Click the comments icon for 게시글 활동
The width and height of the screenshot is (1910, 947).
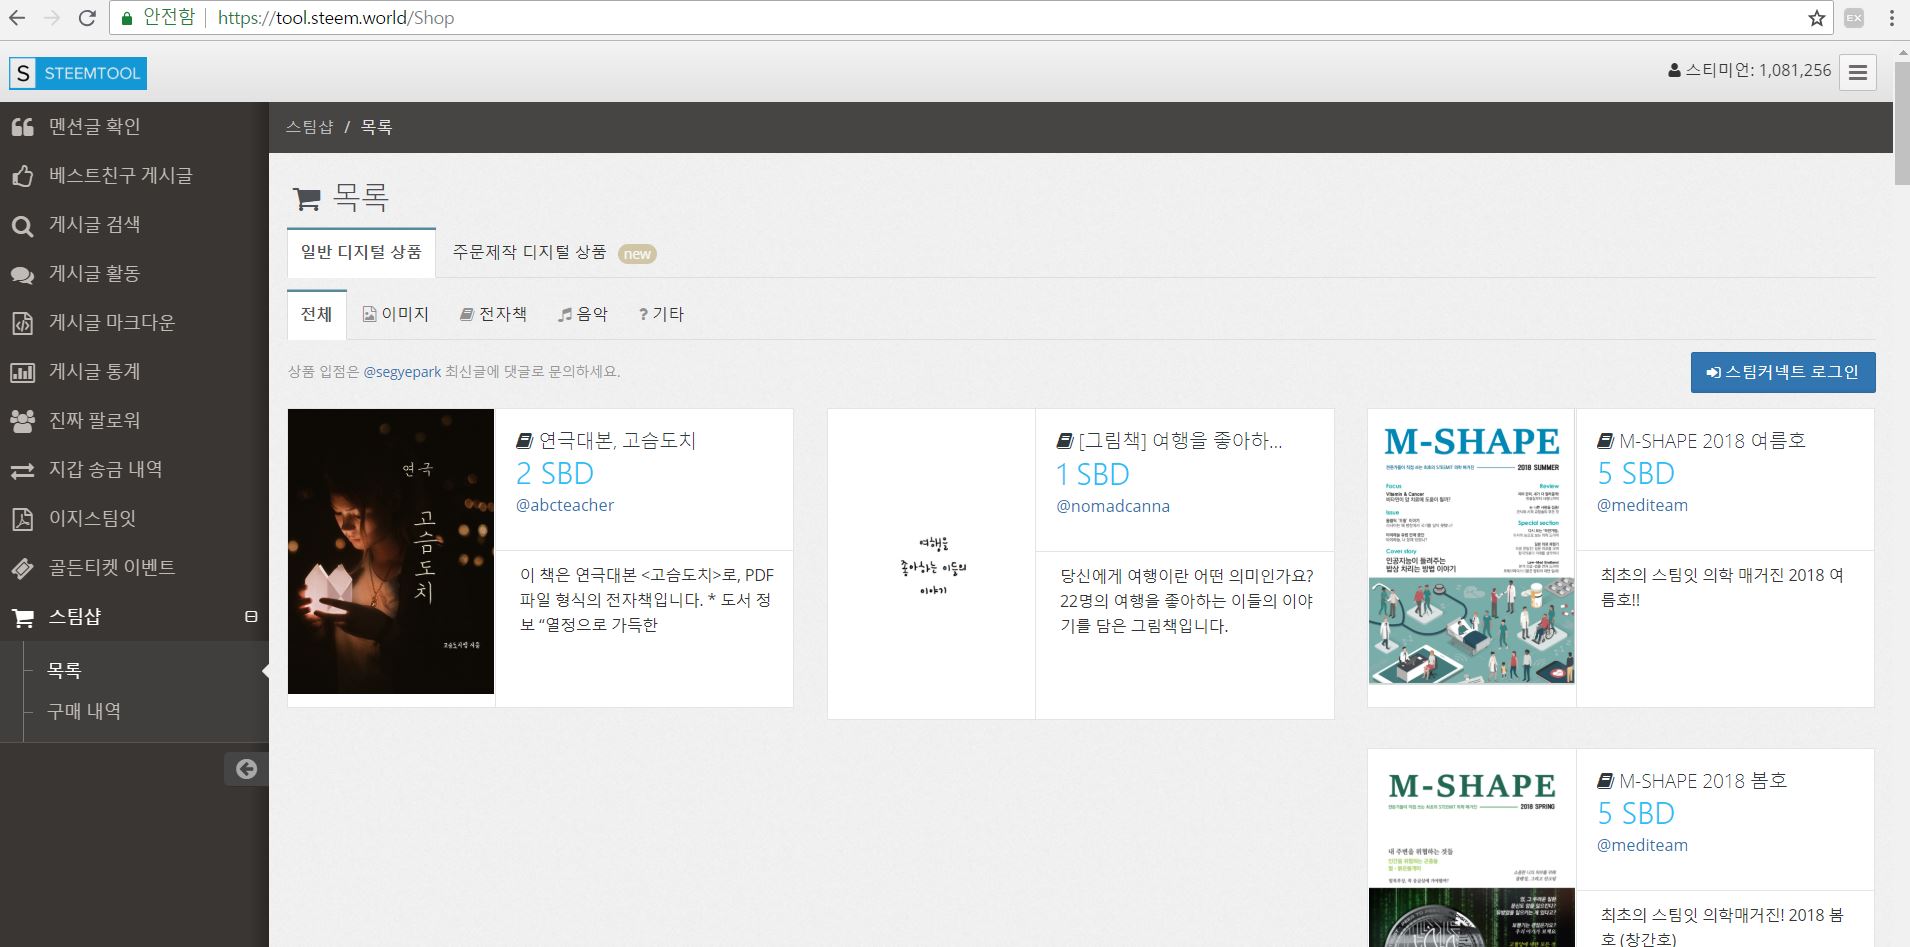[x=22, y=275]
